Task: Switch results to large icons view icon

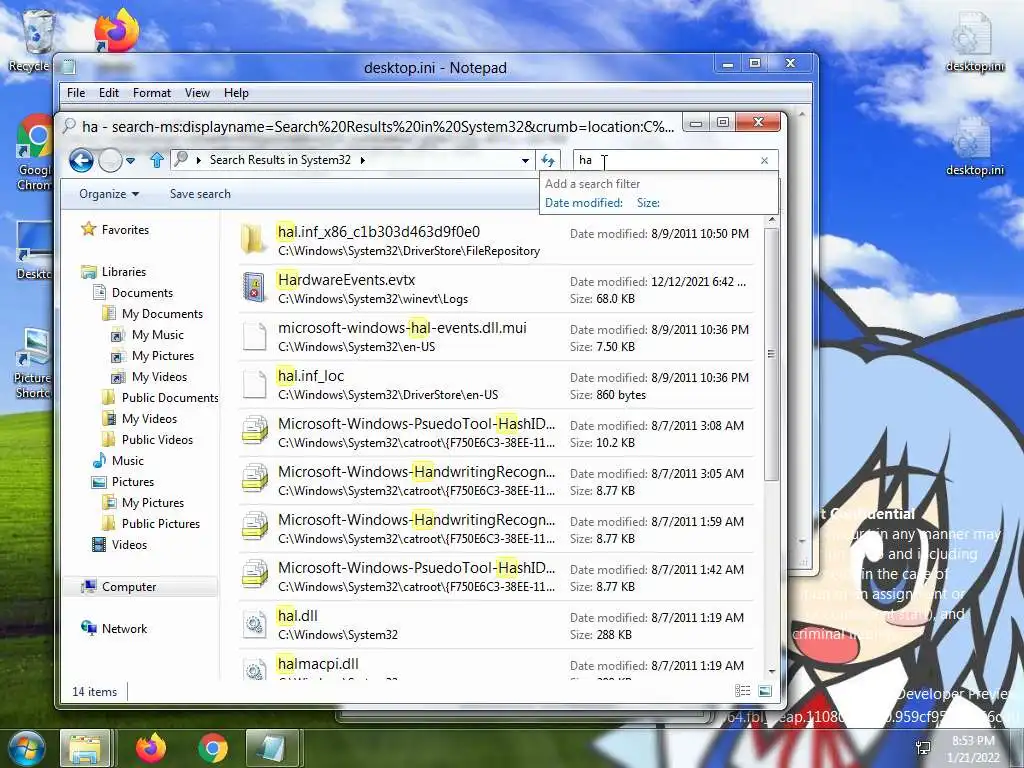Action: tap(765, 691)
